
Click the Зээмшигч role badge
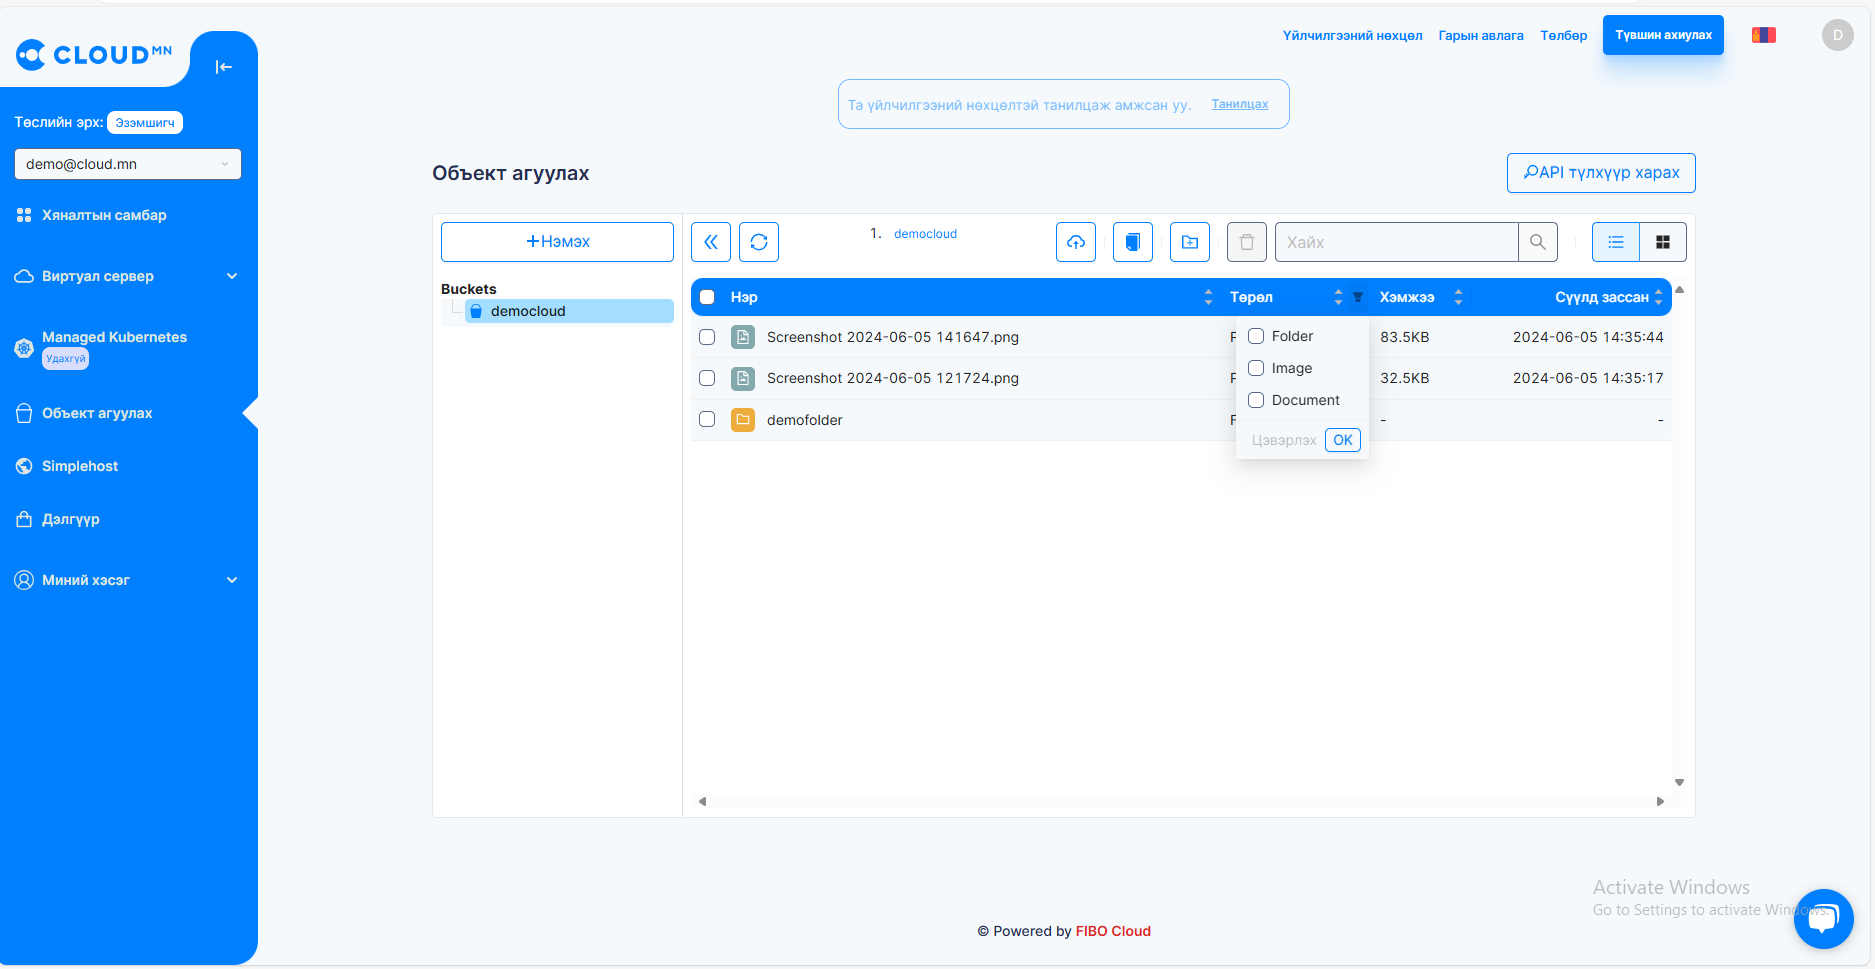point(145,123)
